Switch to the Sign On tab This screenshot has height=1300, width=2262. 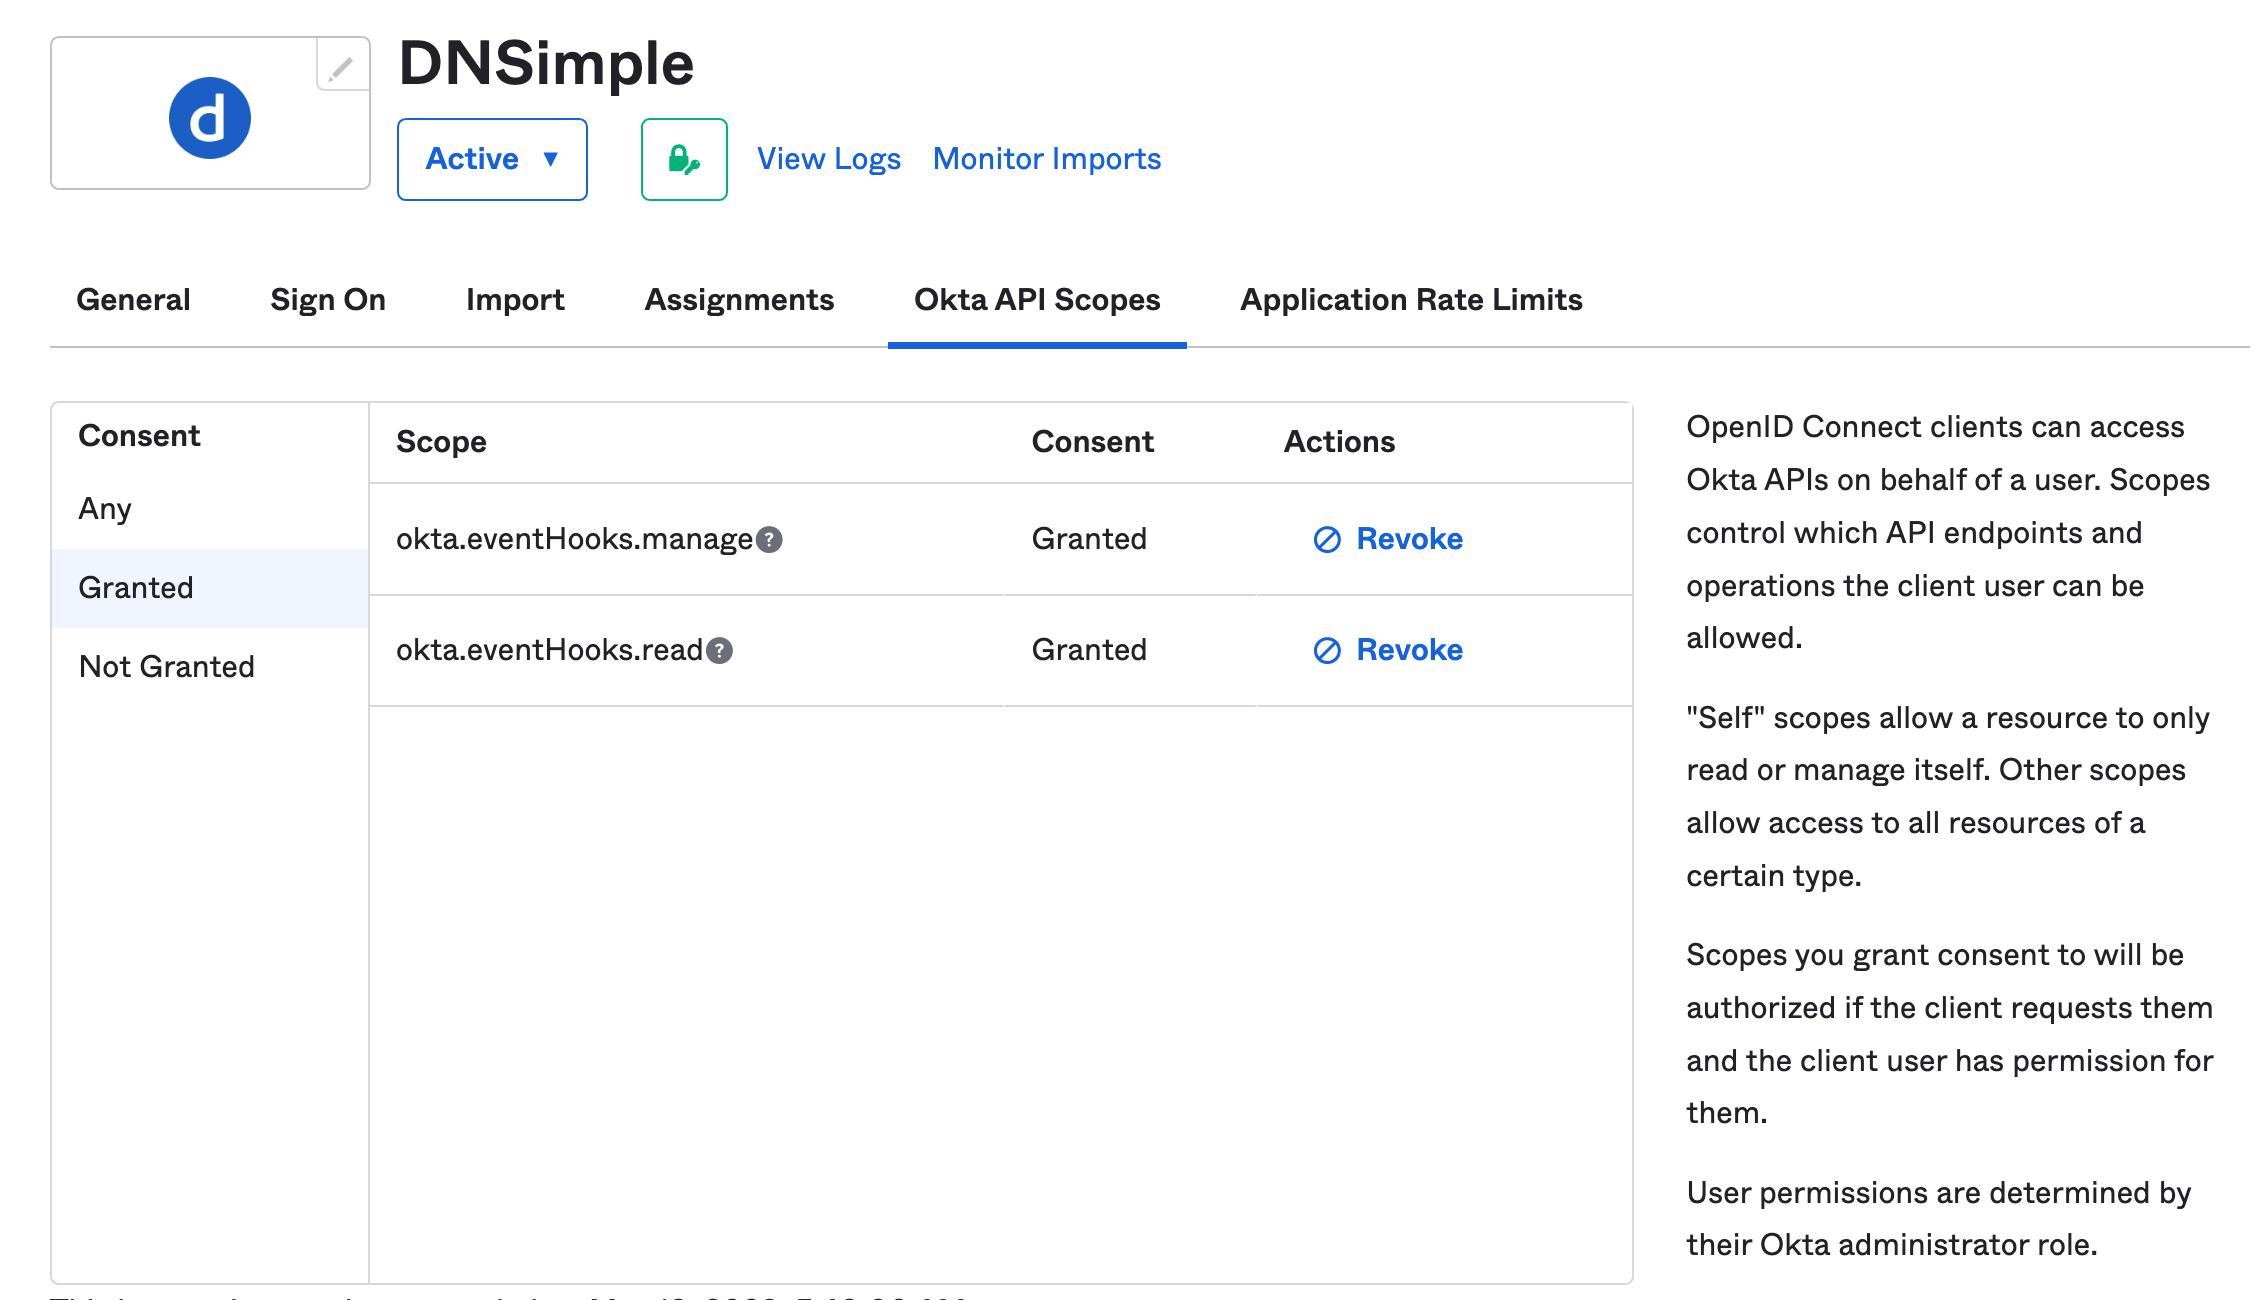coord(327,300)
